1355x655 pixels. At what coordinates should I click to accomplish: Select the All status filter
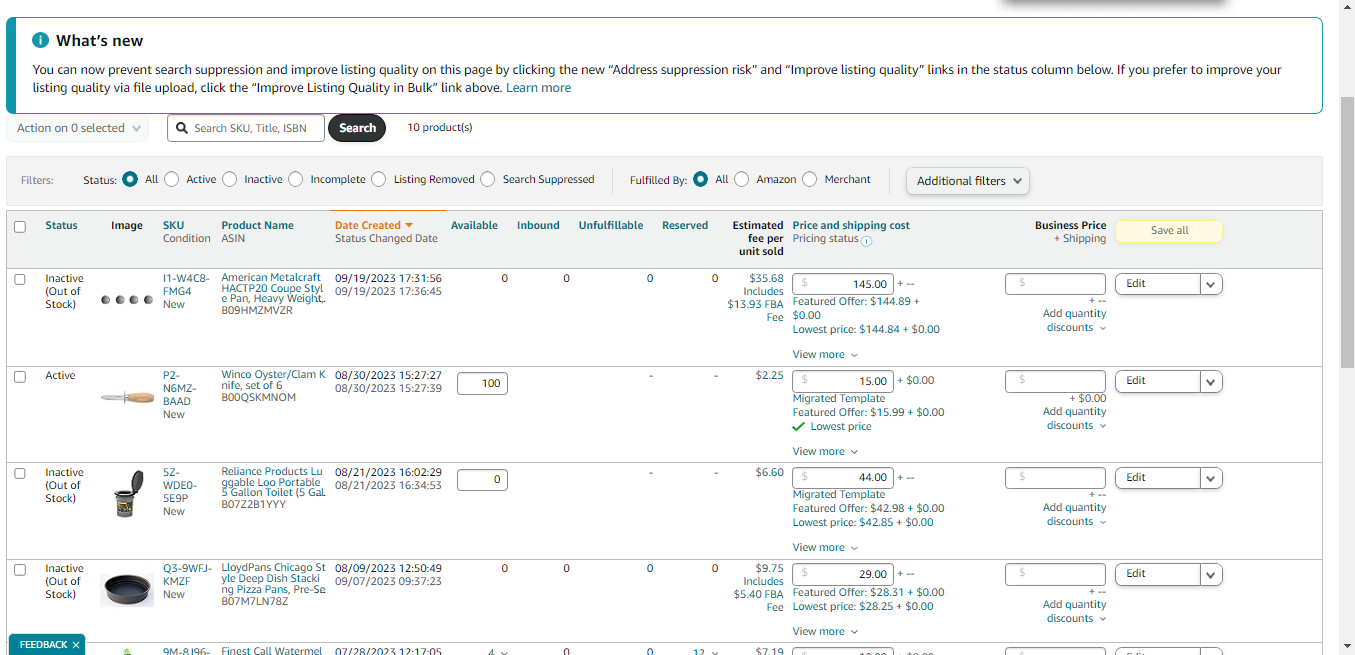130,179
